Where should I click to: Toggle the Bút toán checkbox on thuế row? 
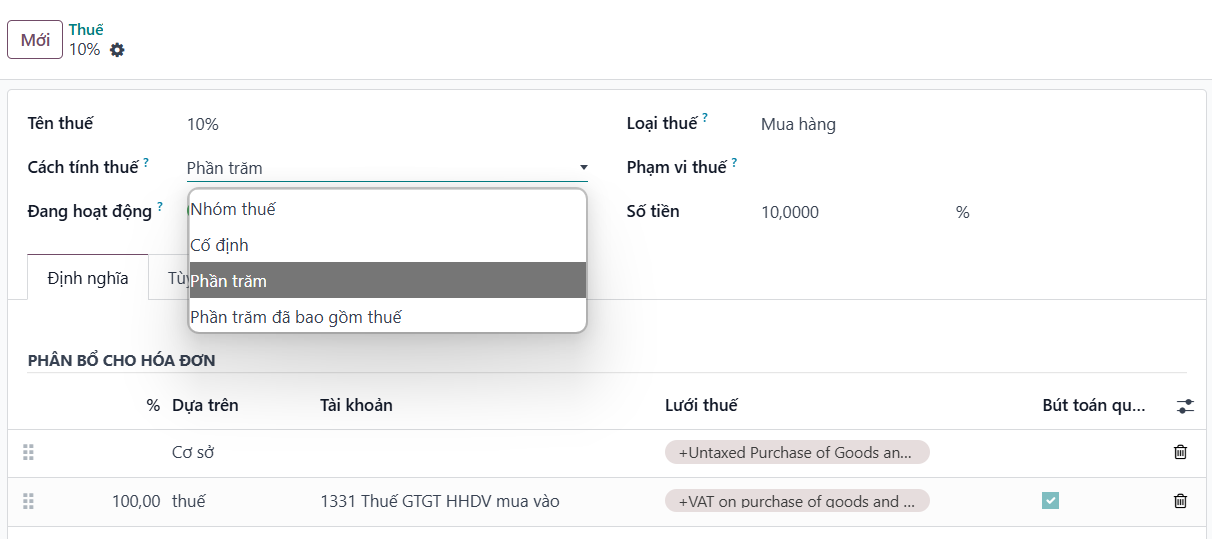pyautogui.click(x=1050, y=501)
